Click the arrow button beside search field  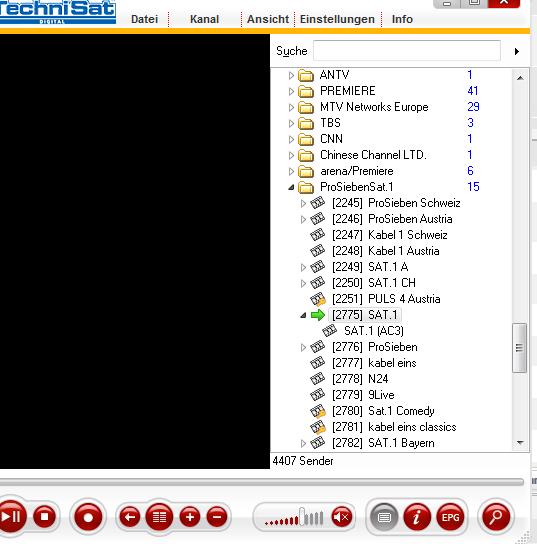[517, 51]
